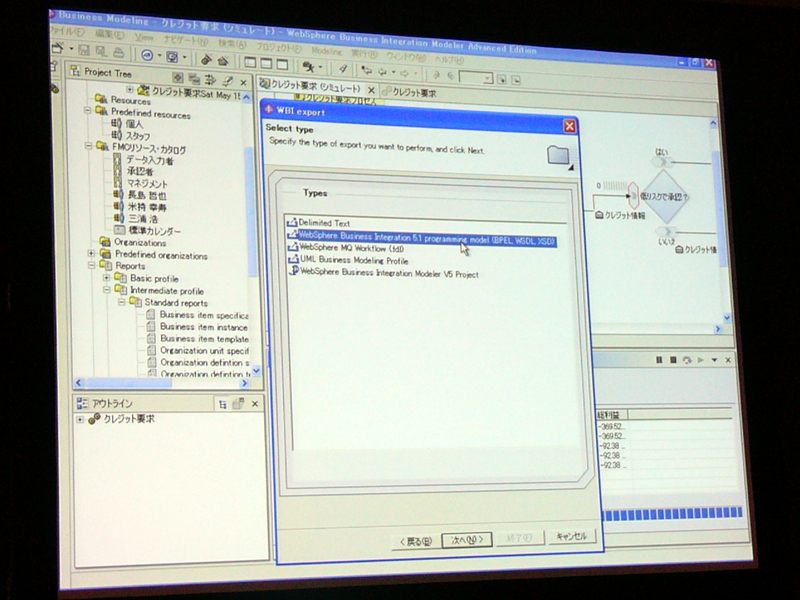Expand the Basic profile tree node
The image size is (800, 600).
tap(106, 278)
